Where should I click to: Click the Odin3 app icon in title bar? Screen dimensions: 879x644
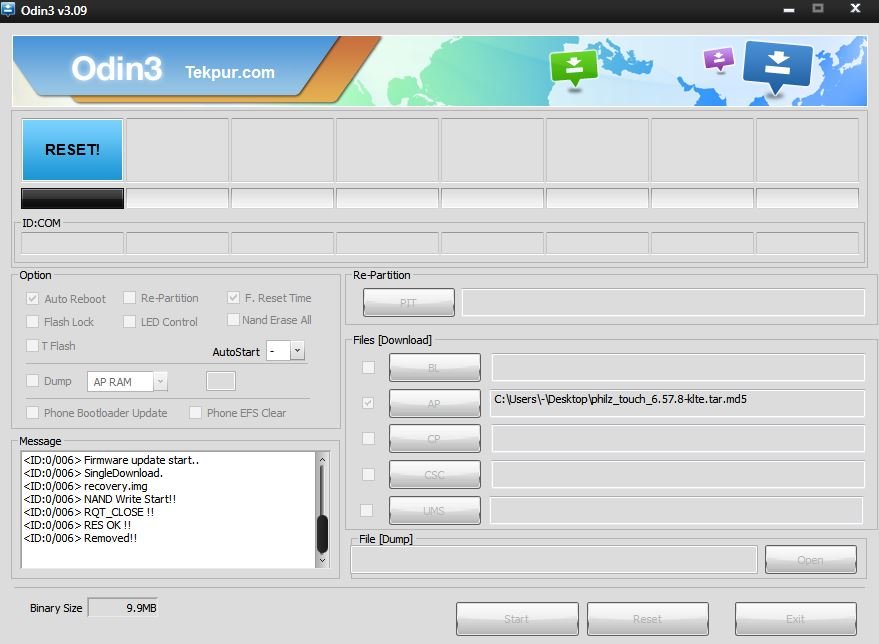coord(8,10)
